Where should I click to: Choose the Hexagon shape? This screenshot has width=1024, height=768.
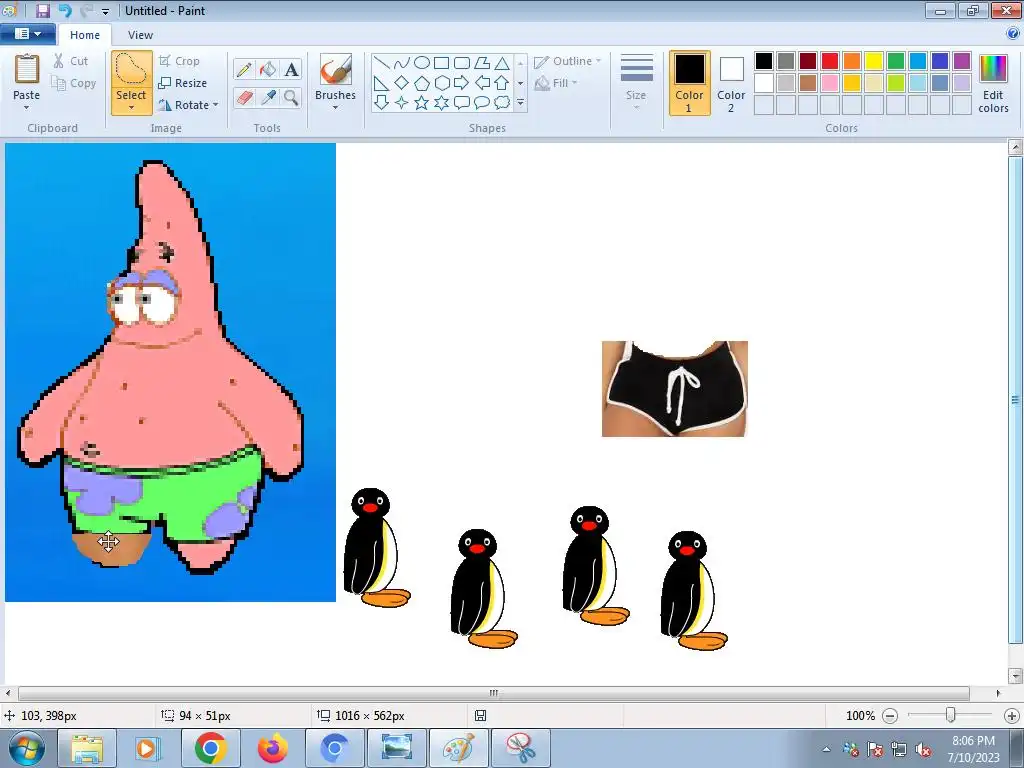(441, 83)
